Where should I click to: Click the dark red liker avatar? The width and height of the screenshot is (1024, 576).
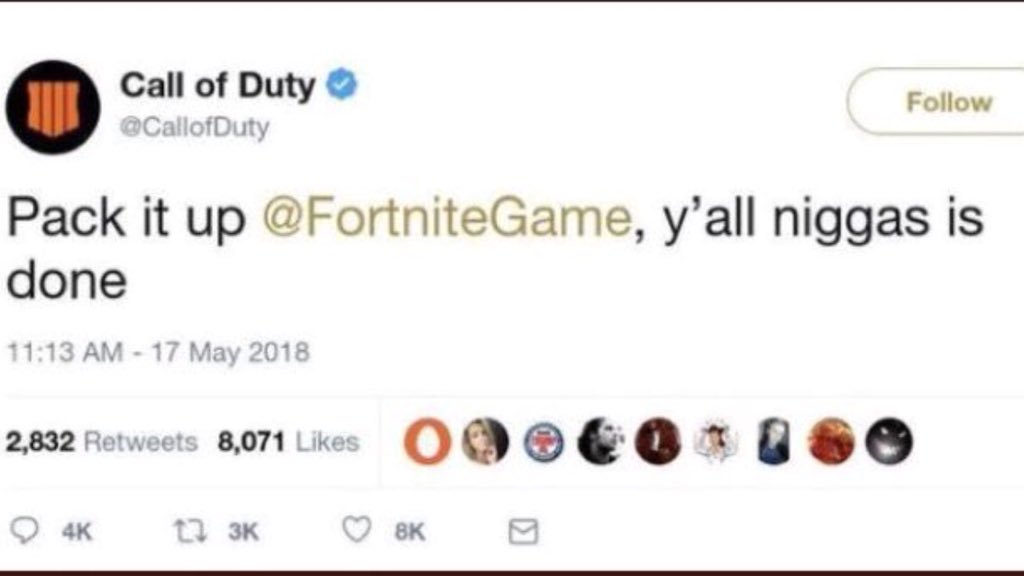coord(658,442)
